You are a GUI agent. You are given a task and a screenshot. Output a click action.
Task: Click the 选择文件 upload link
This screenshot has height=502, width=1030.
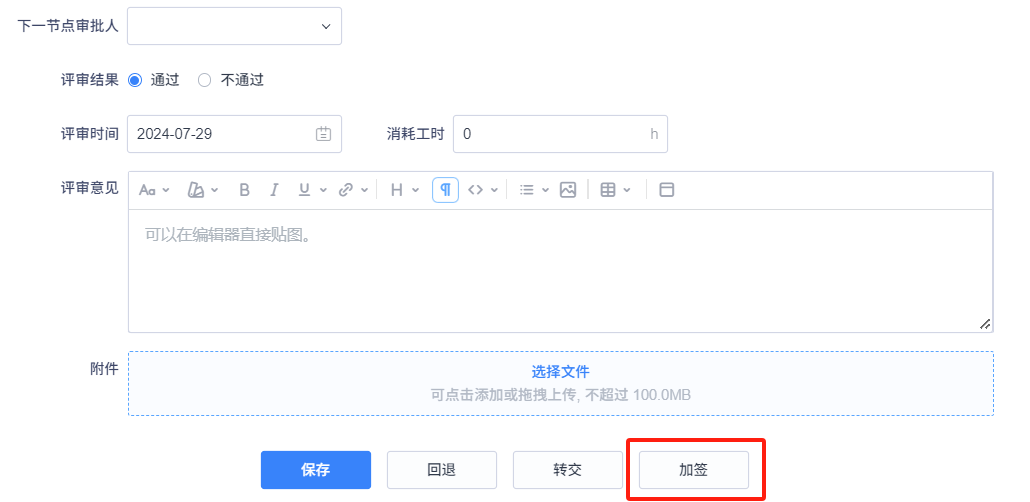point(560,372)
